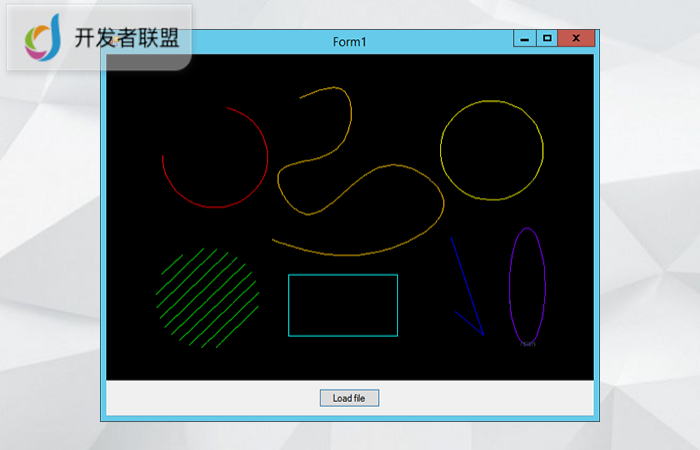700x450 pixels.
Task: Minimize the Form1 window
Action: click(525, 39)
